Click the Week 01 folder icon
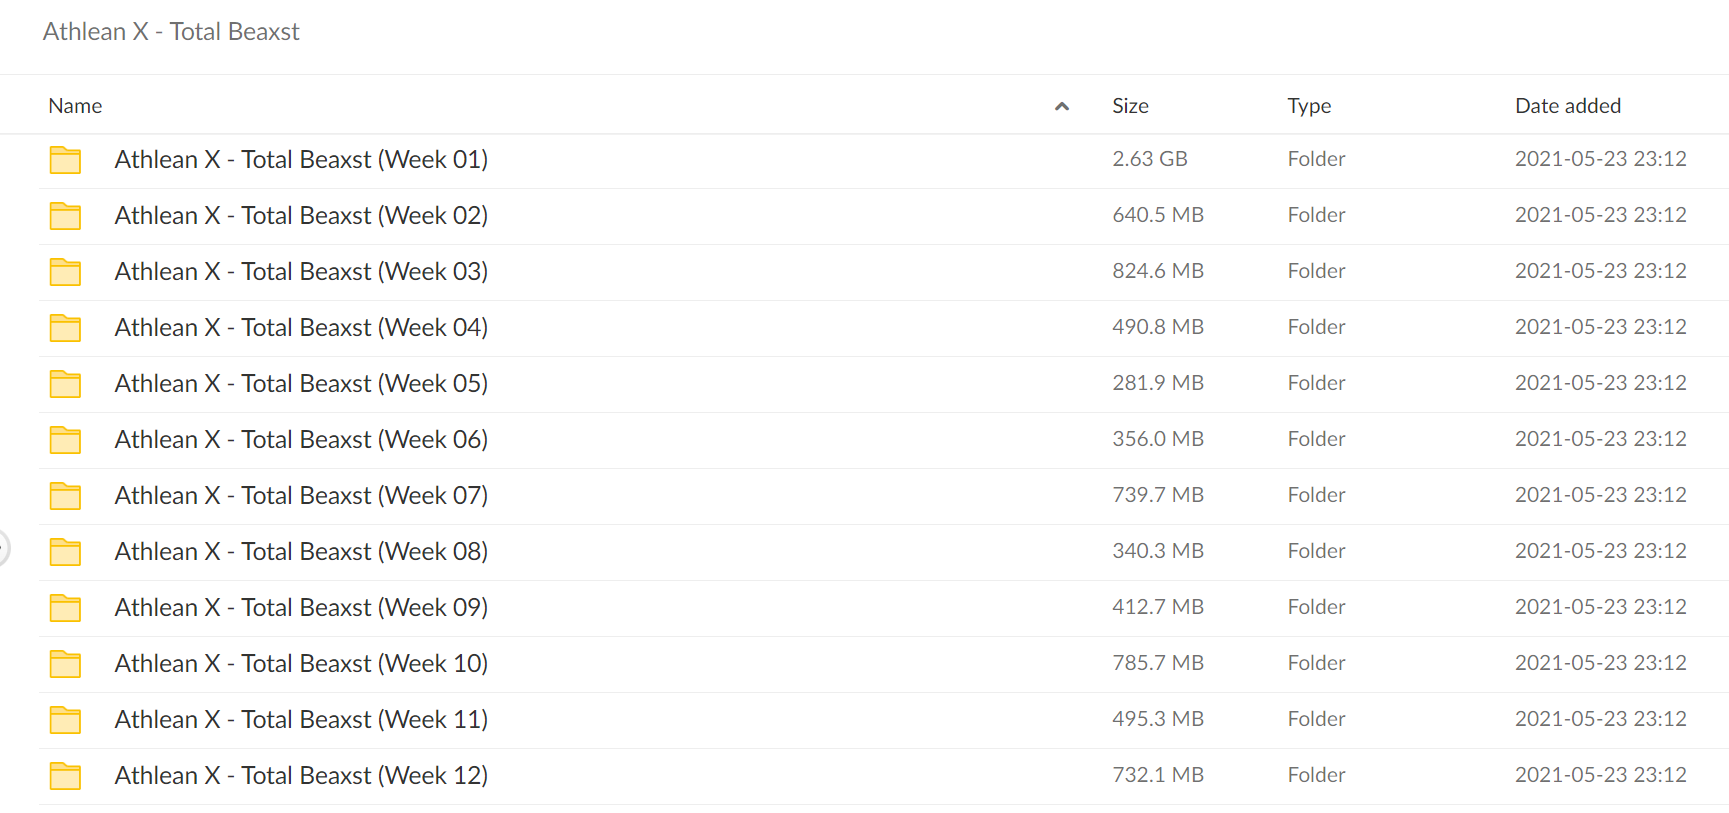 pyautogui.click(x=65, y=160)
